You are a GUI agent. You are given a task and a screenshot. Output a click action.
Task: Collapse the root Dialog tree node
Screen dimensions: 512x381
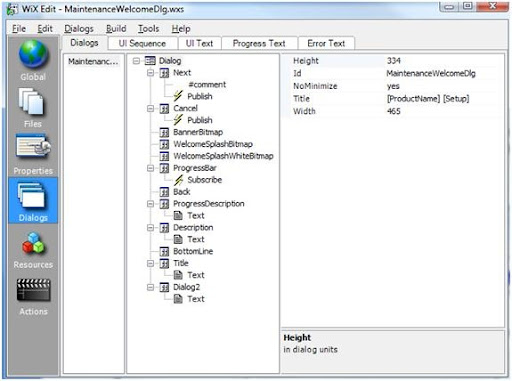click(136, 61)
